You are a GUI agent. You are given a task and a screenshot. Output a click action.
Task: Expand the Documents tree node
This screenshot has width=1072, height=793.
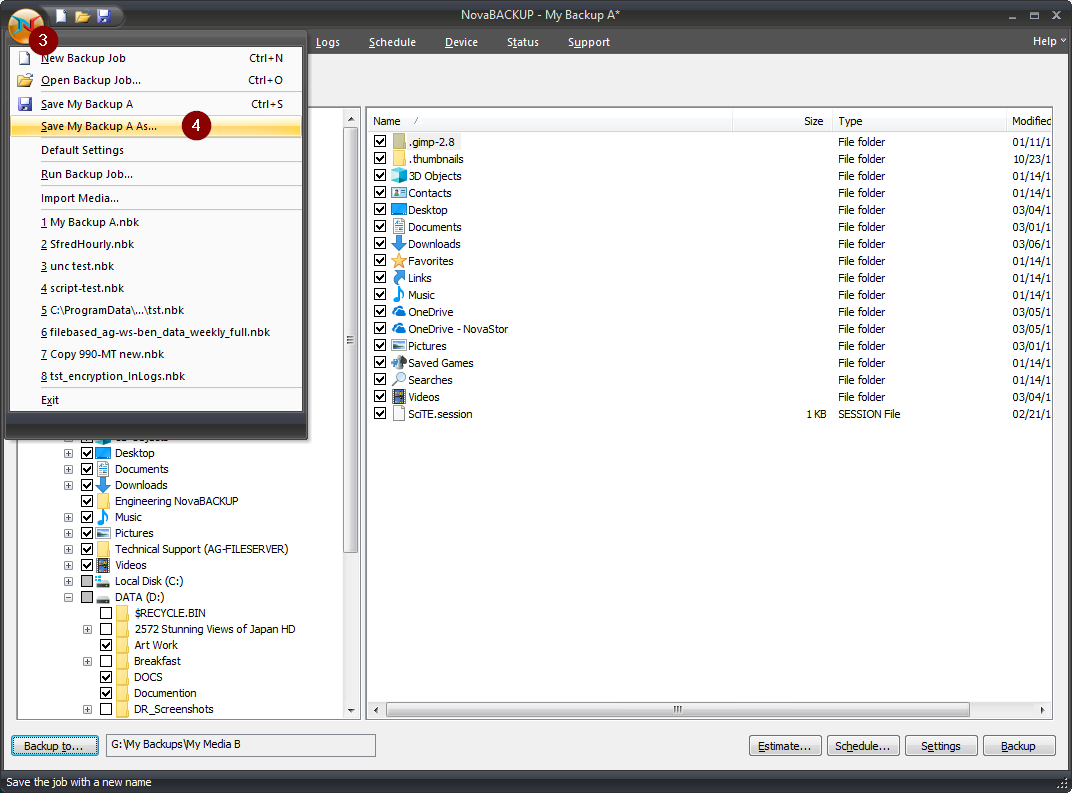[68, 470]
